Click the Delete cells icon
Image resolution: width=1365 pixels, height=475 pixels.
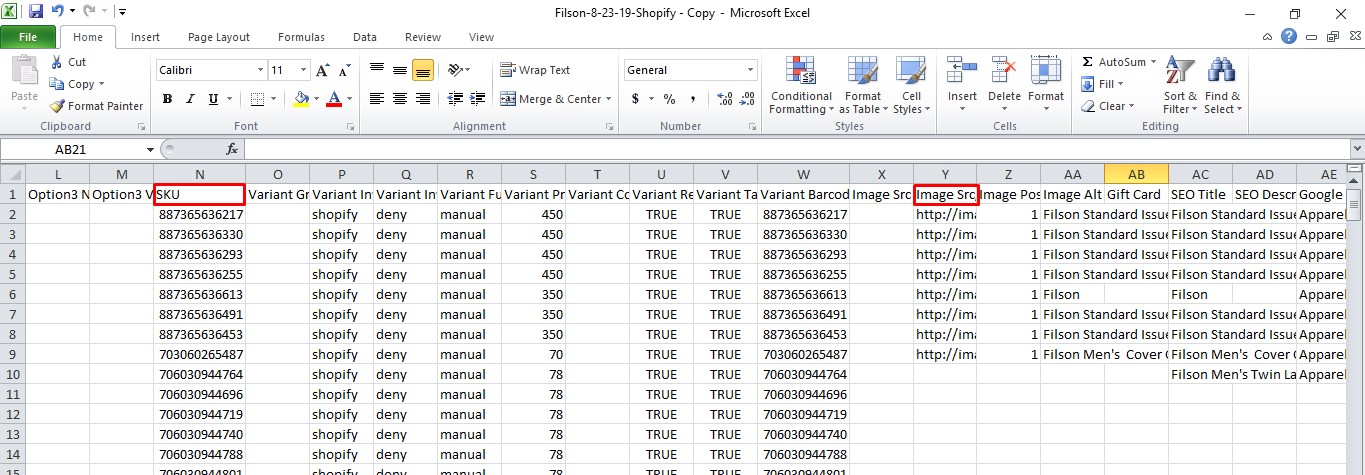coord(1004,71)
